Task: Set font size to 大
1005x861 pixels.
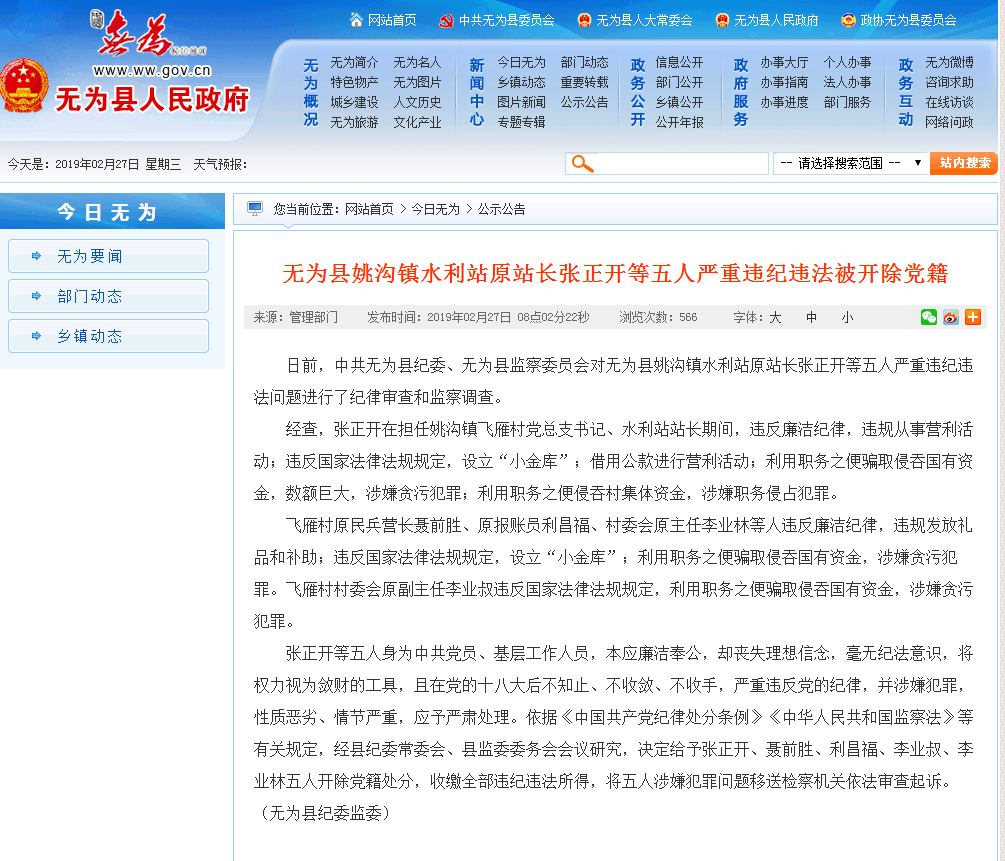Action: click(x=775, y=317)
